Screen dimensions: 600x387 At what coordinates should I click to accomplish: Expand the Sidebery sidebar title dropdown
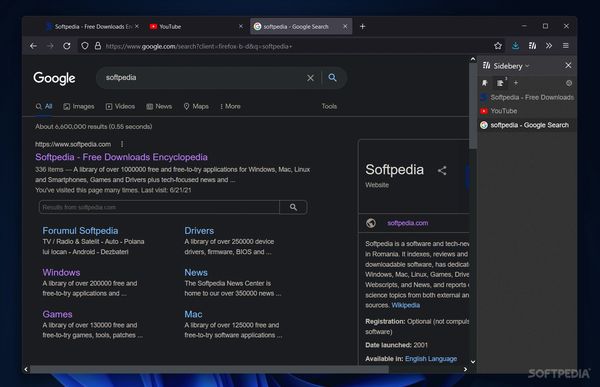pos(511,66)
